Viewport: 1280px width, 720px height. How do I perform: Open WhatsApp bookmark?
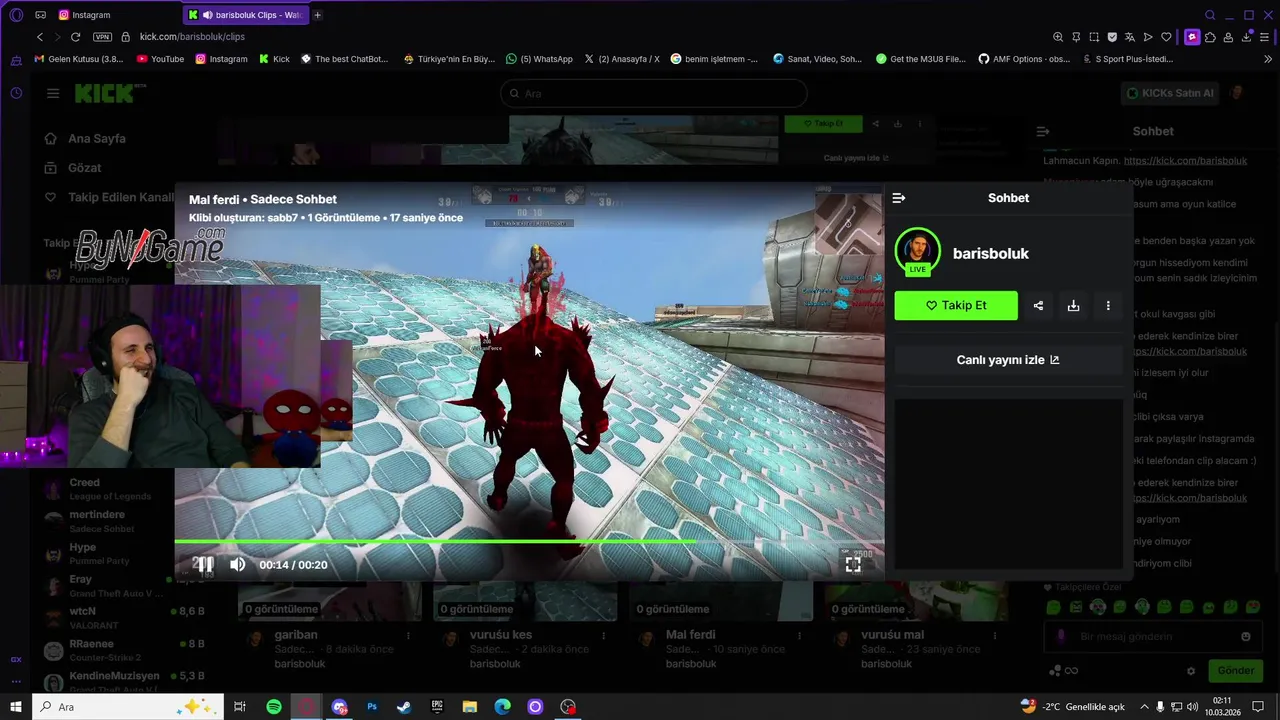[x=539, y=59]
